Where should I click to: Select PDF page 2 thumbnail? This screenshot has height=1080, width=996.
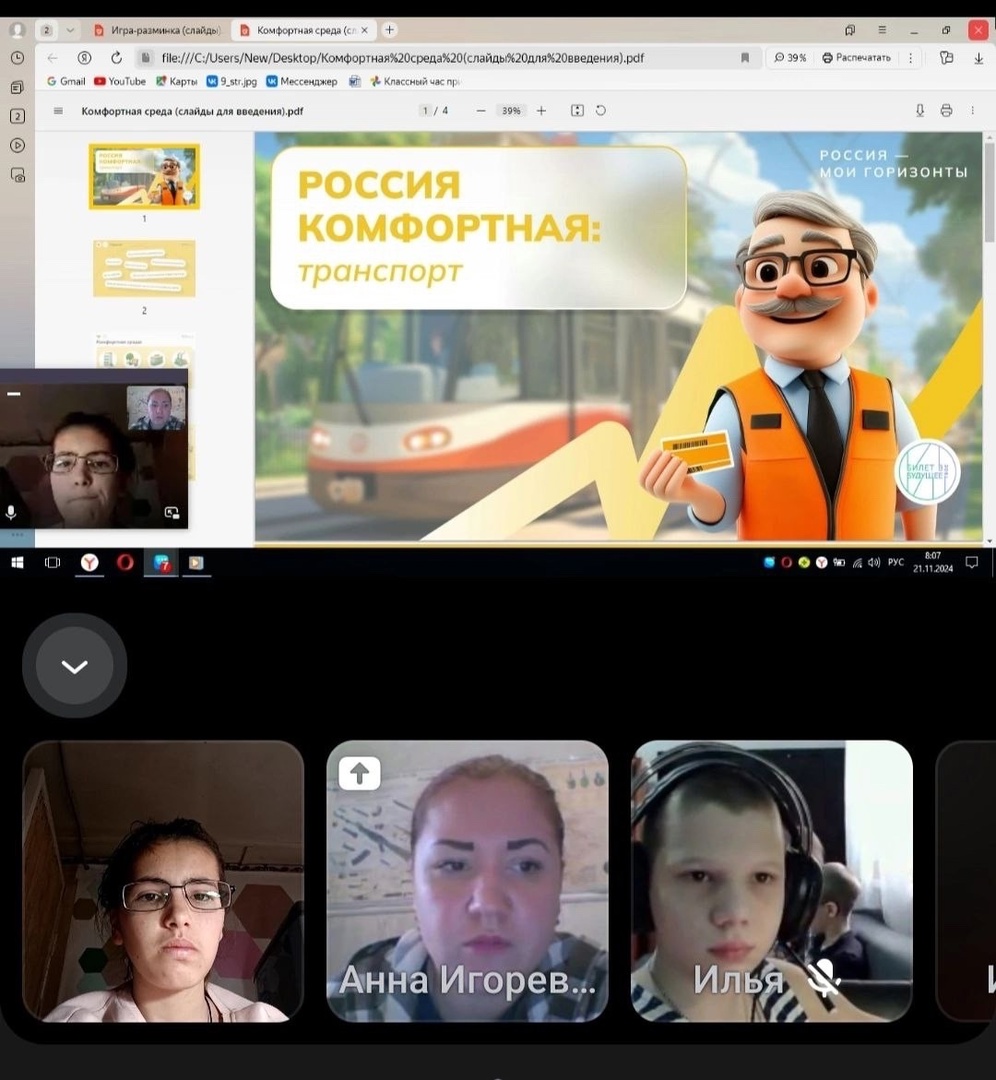coord(144,269)
